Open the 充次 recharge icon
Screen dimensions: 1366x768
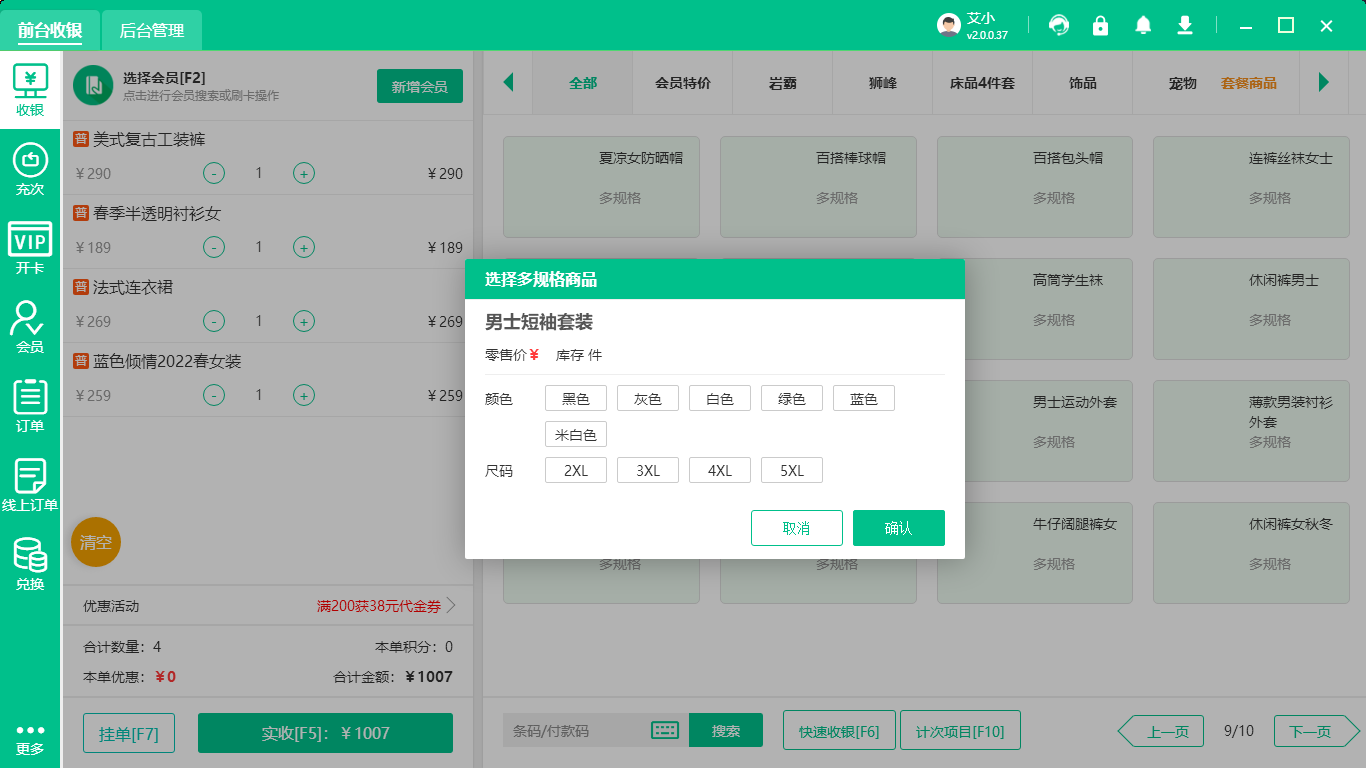[30, 165]
